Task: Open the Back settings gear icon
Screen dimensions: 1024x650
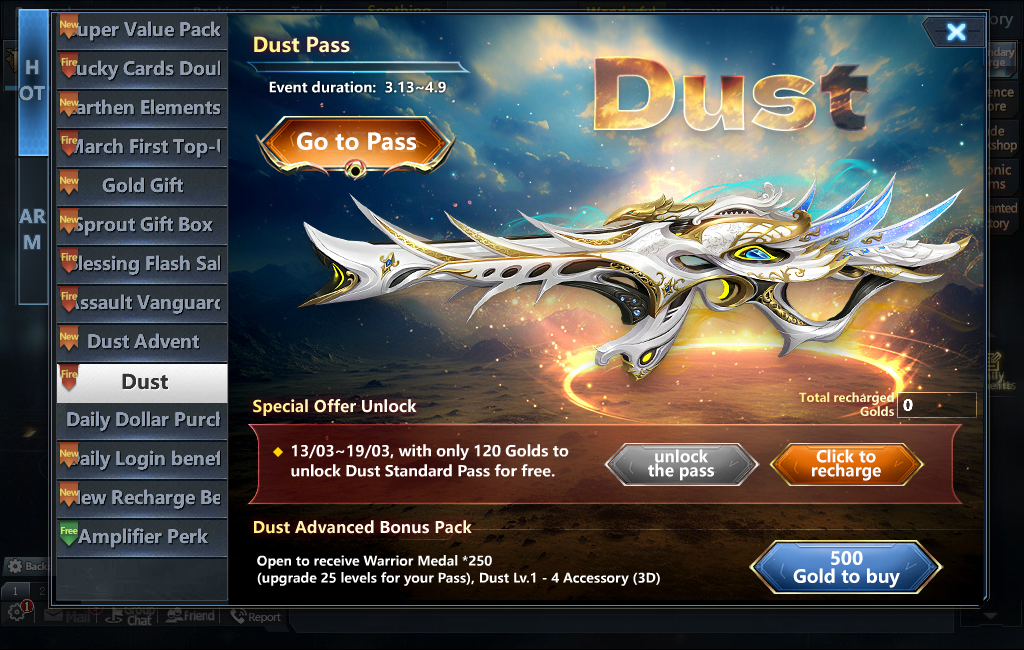Action: (x=14, y=566)
